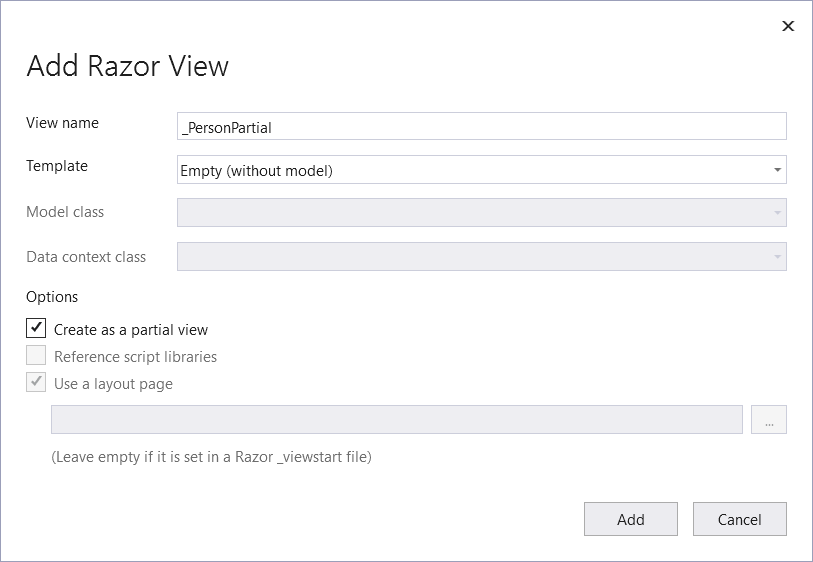Toggle the Use a layout page checkbox
813x562 pixels.
[36, 382]
